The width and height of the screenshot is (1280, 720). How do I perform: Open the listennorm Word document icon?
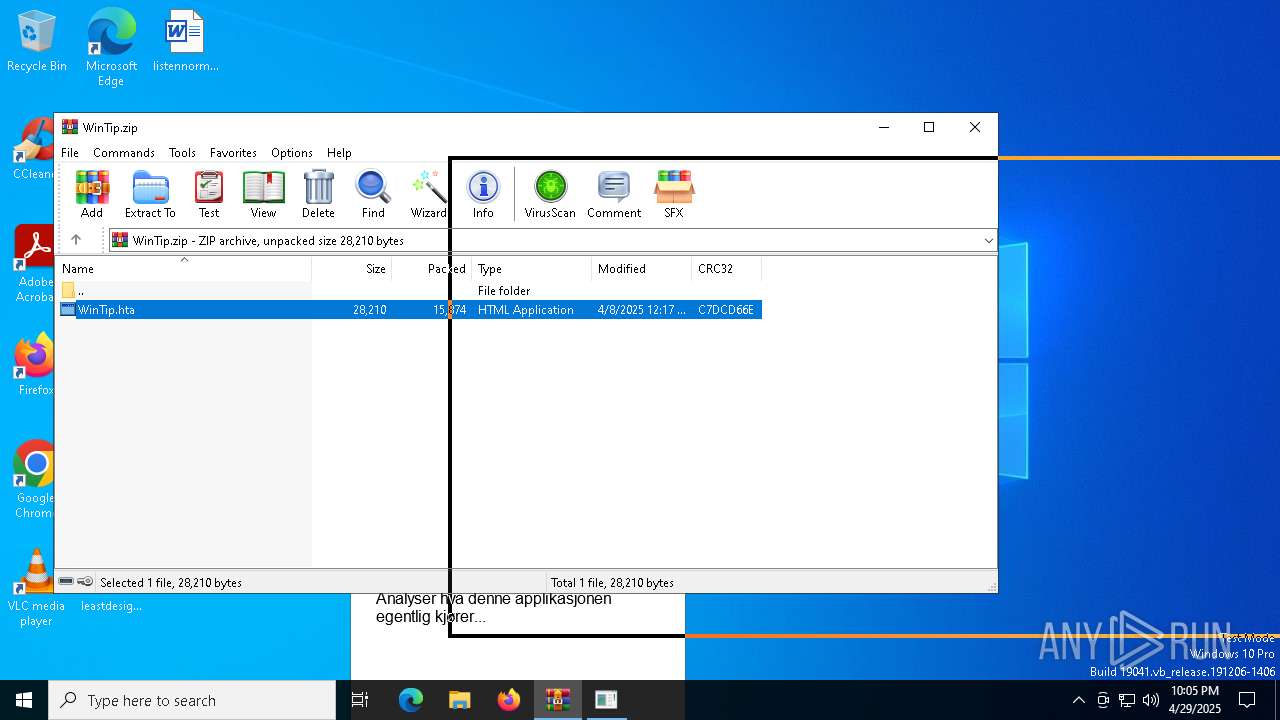click(185, 42)
